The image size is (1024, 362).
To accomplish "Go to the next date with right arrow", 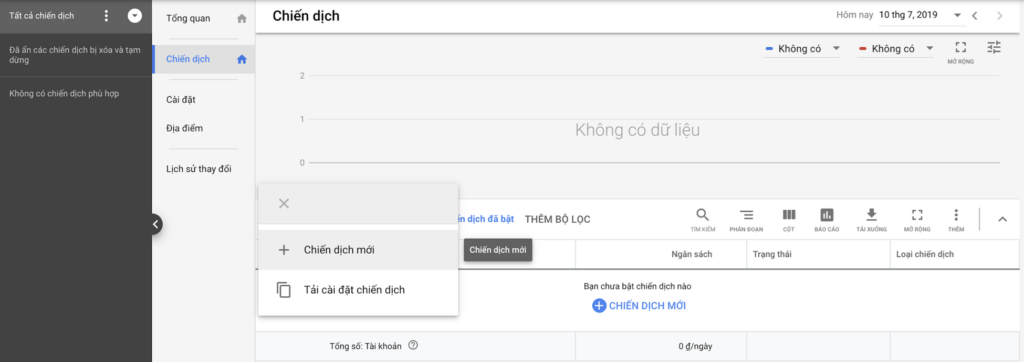I will tap(1000, 16).
